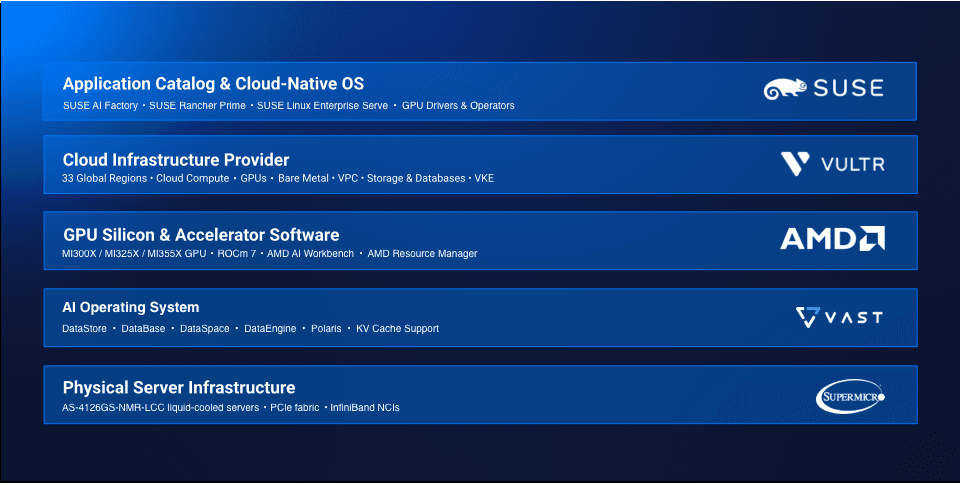
Task: Click the DataBase text
Action: coord(143,329)
